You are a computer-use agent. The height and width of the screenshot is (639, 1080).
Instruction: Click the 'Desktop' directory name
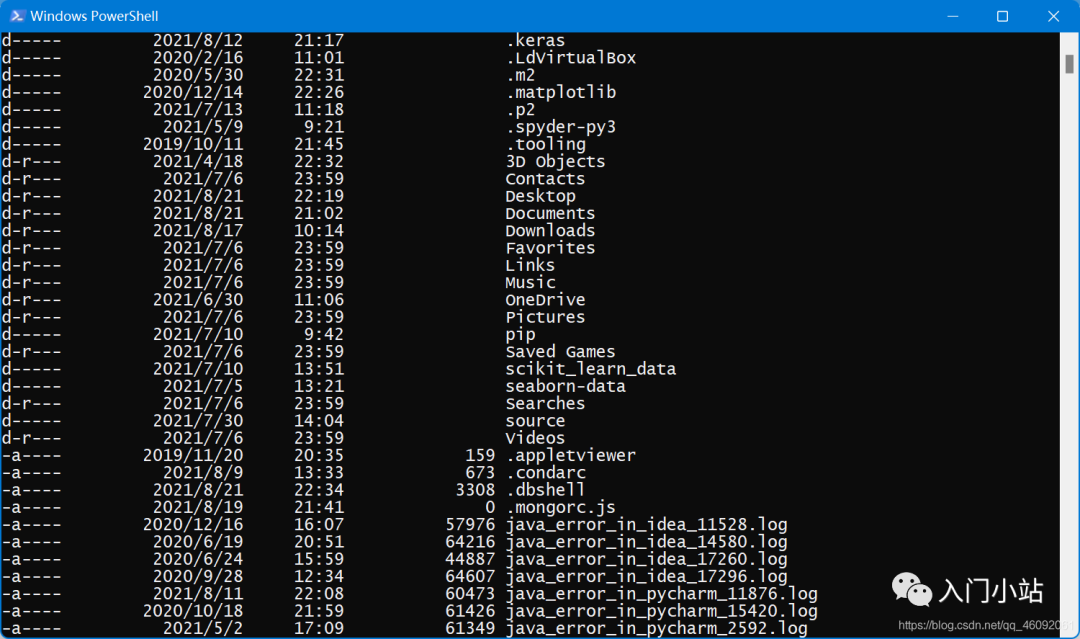(541, 196)
